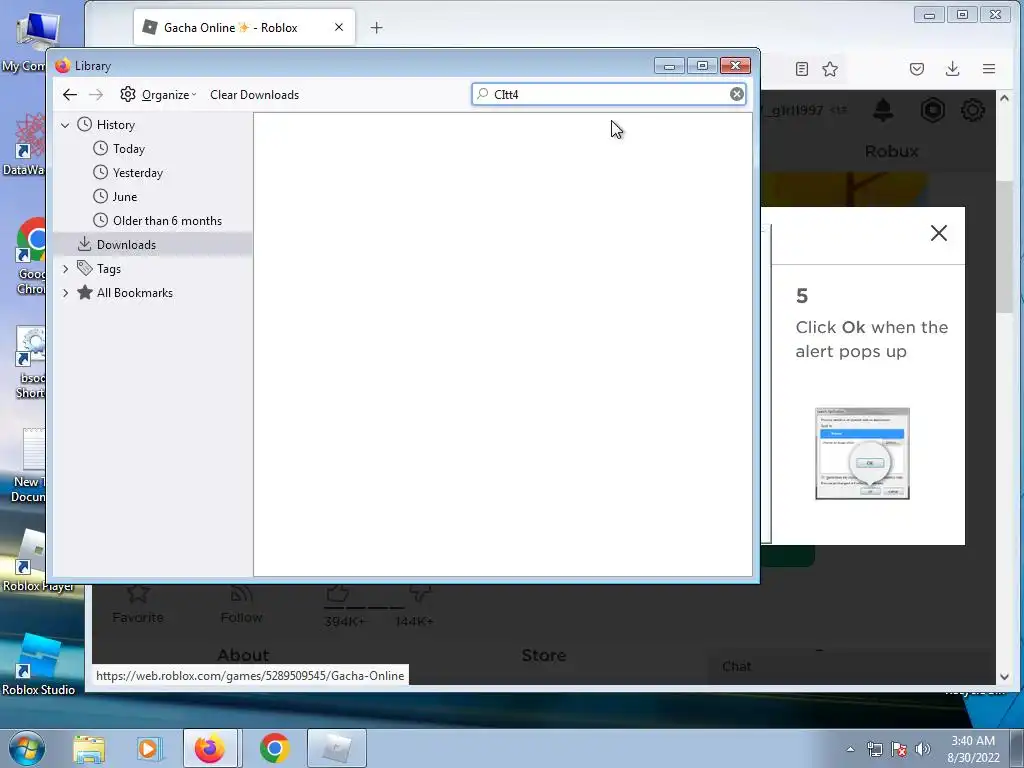
Task: Select the Tags item
Action: 108,269
